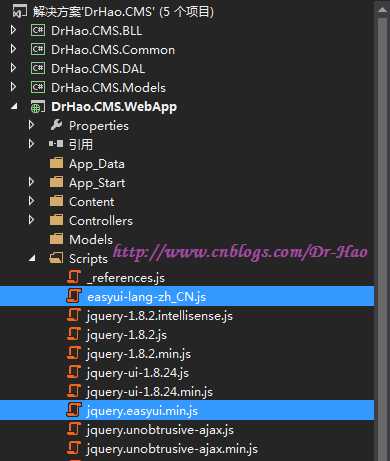The width and height of the screenshot is (390, 461).
Task: Expand the DrHao.CMS.DAL project node
Action: (13, 68)
